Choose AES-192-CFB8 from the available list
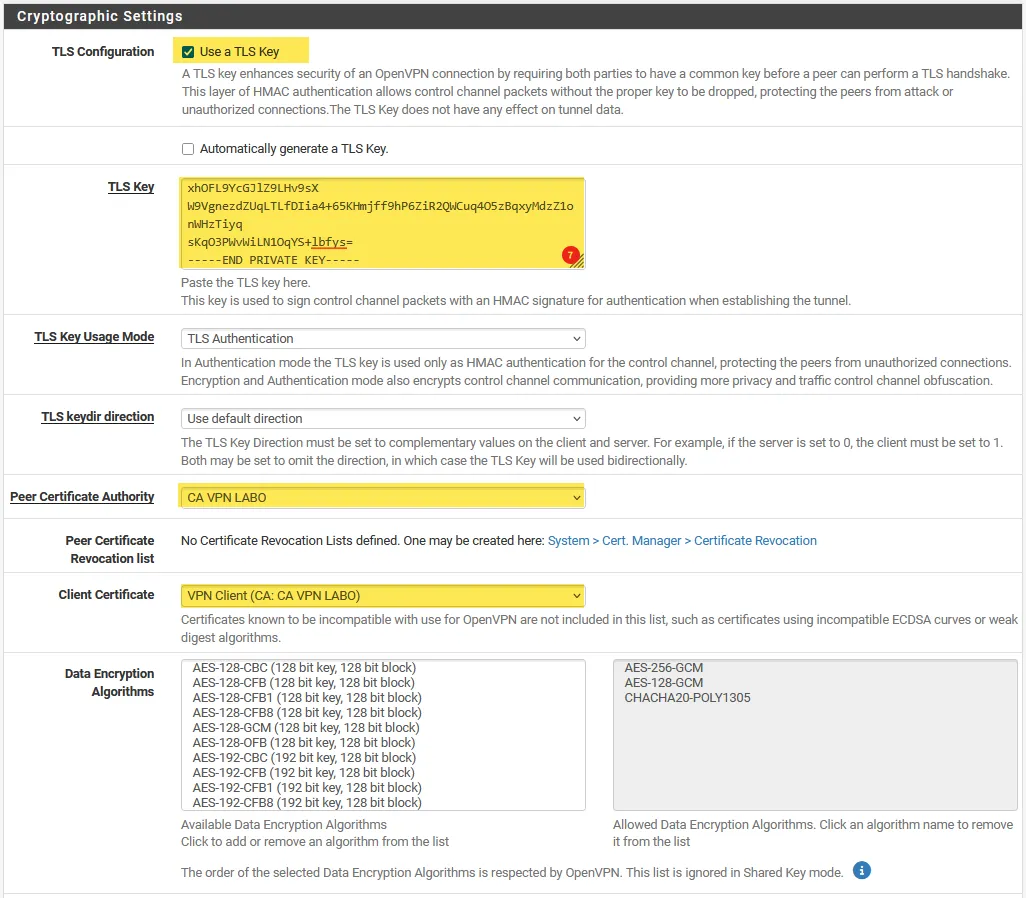 [307, 803]
